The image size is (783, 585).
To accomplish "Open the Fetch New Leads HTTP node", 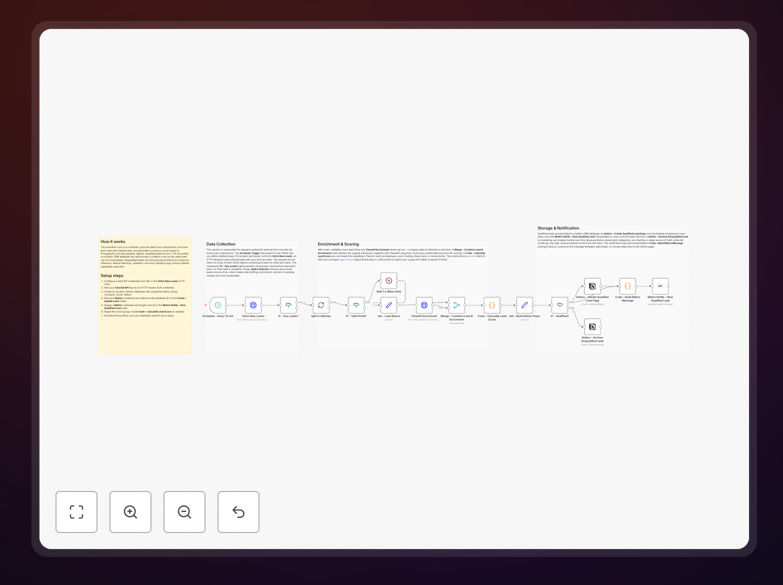I will 253,305.
